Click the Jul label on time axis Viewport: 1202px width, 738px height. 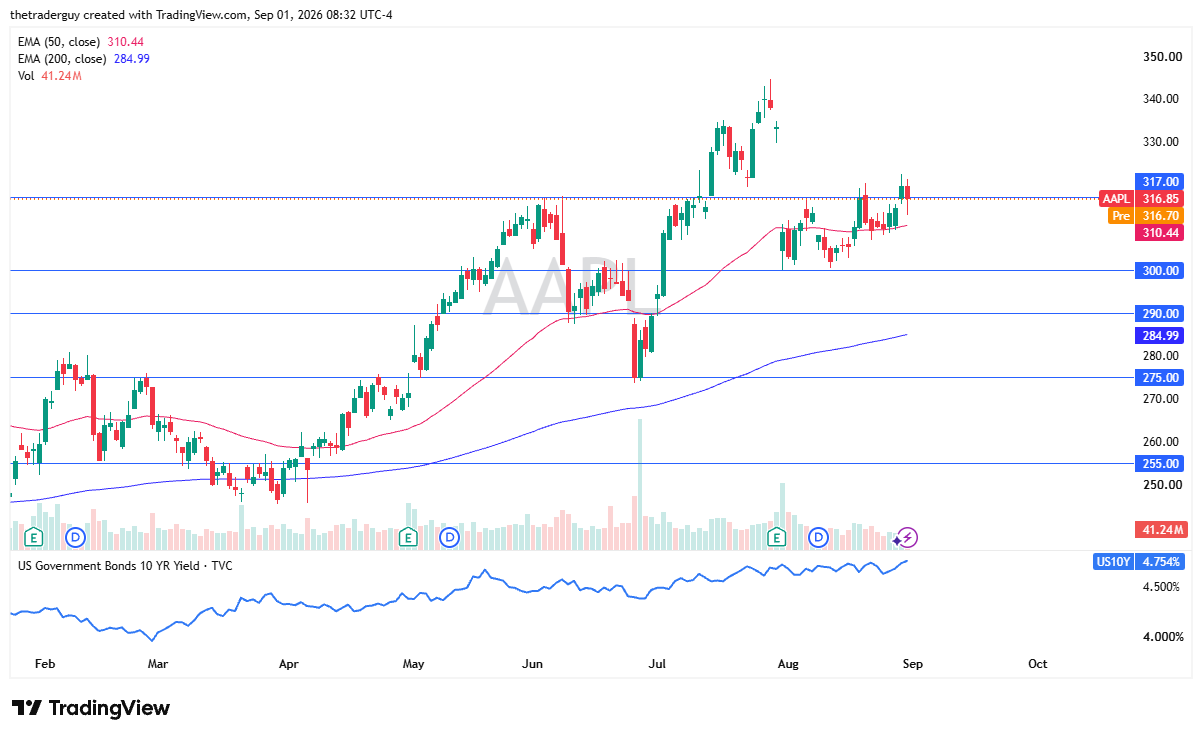click(x=657, y=663)
